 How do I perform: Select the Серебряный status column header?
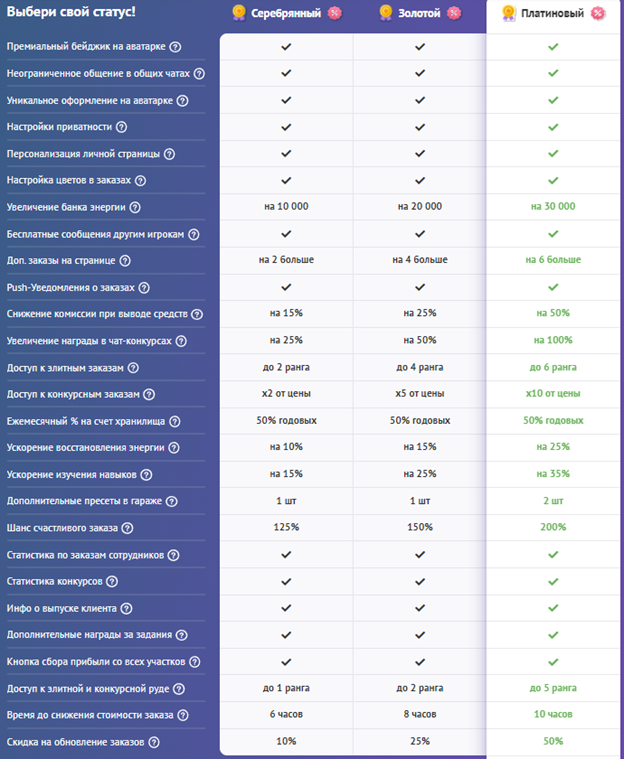point(285,14)
